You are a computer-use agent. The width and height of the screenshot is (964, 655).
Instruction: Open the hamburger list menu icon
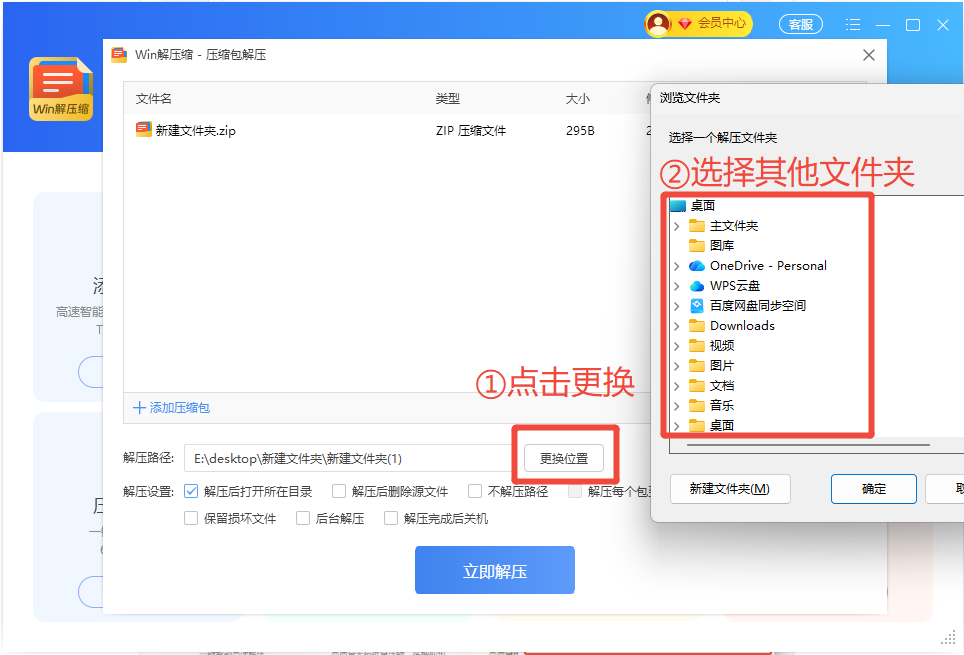click(852, 25)
